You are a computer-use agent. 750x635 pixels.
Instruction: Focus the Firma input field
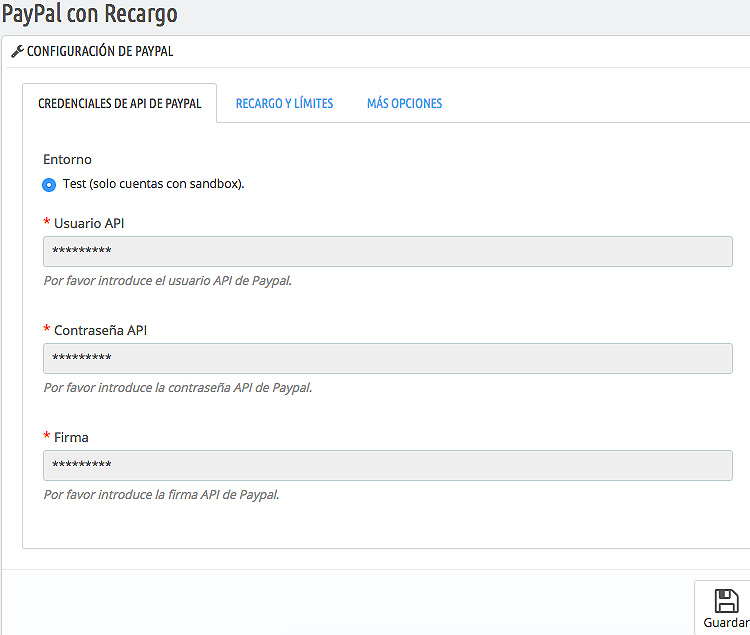(x=387, y=465)
